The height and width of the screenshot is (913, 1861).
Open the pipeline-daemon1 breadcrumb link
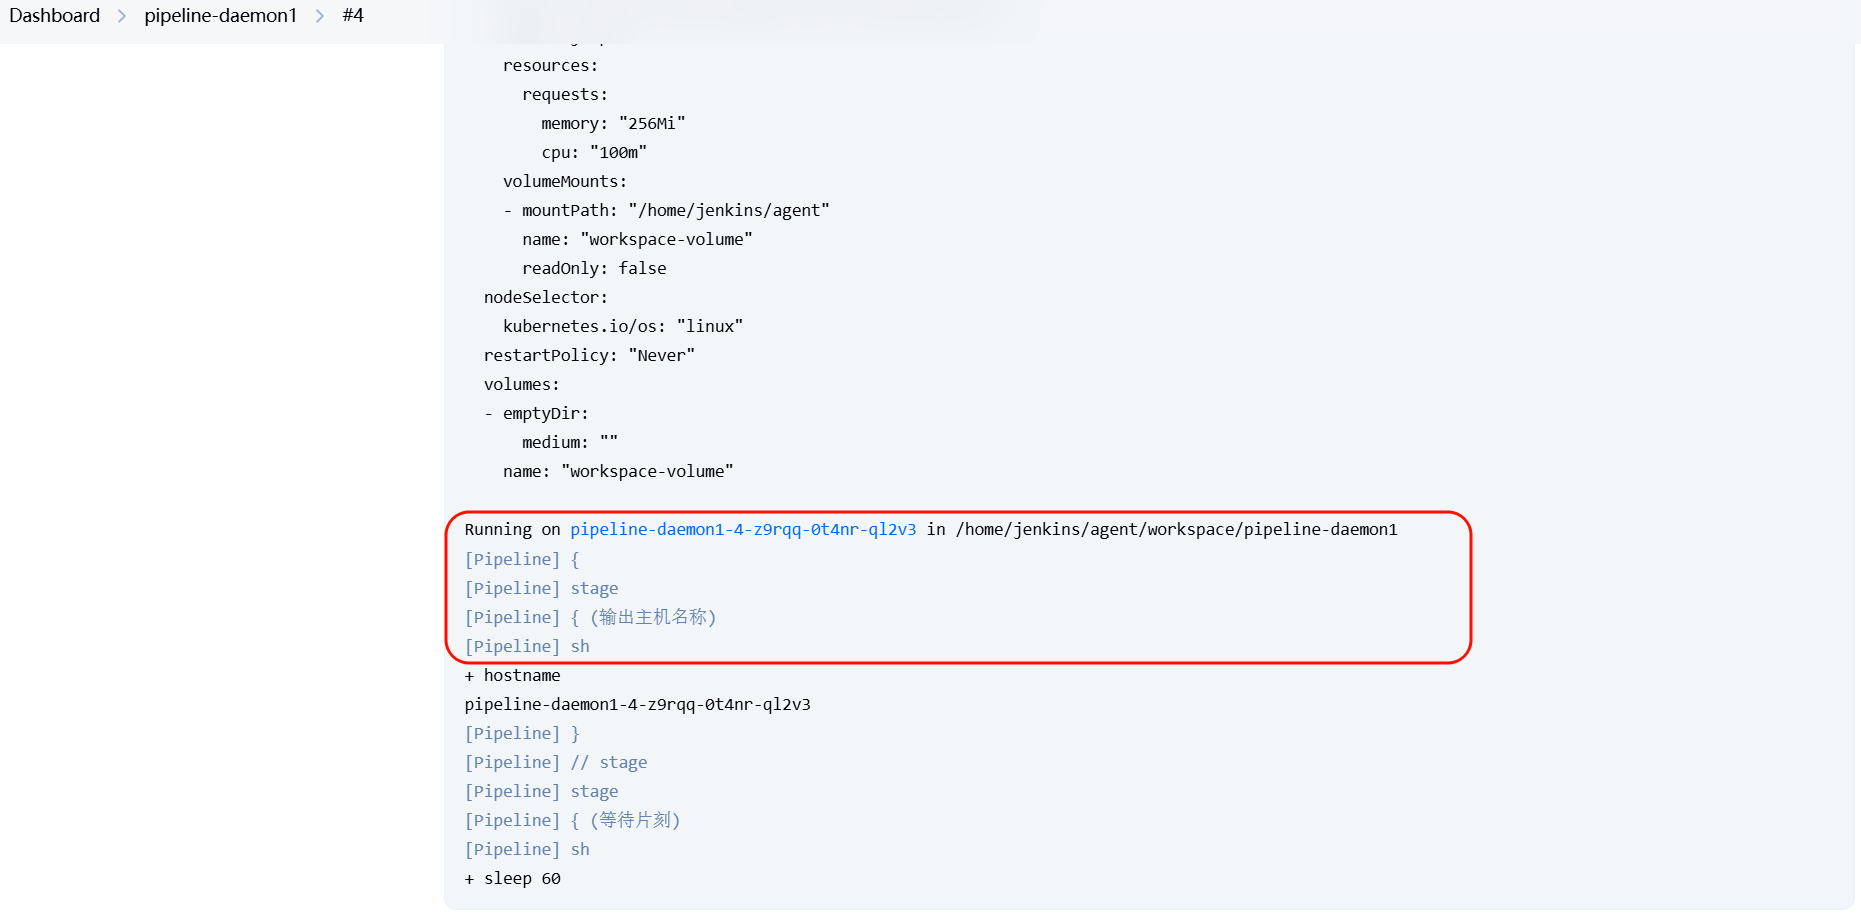coord(220,16)
